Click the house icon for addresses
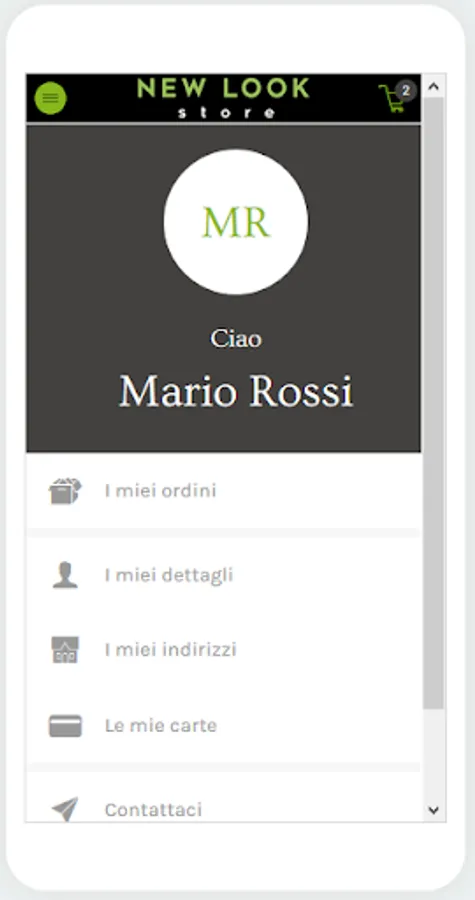The height and width of the screenshot is (900, 475). tap(65, 650)
